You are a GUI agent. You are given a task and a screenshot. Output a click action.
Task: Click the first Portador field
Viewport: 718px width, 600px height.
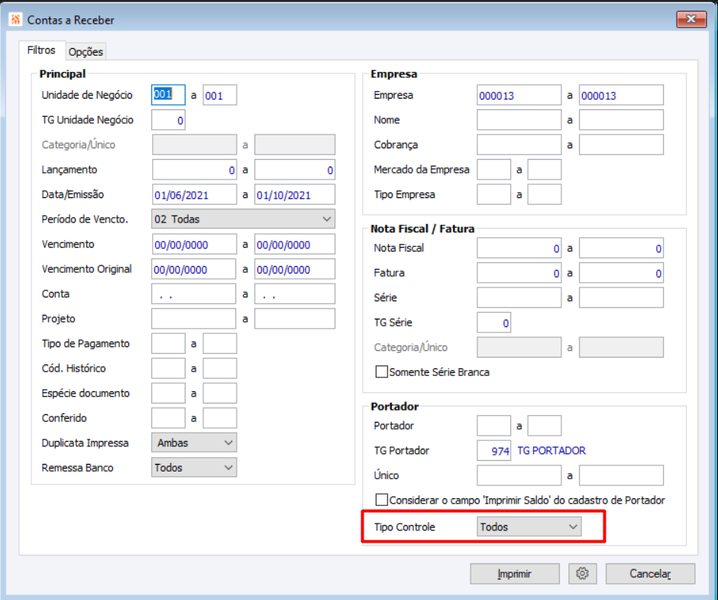pos(494,425)
